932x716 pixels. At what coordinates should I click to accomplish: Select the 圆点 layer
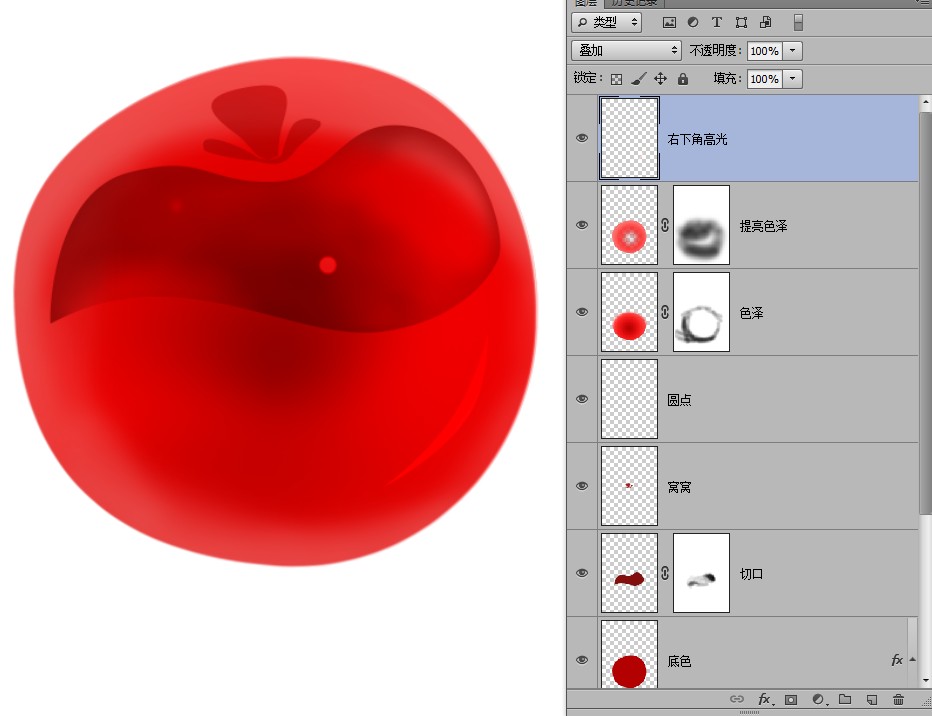743,399
